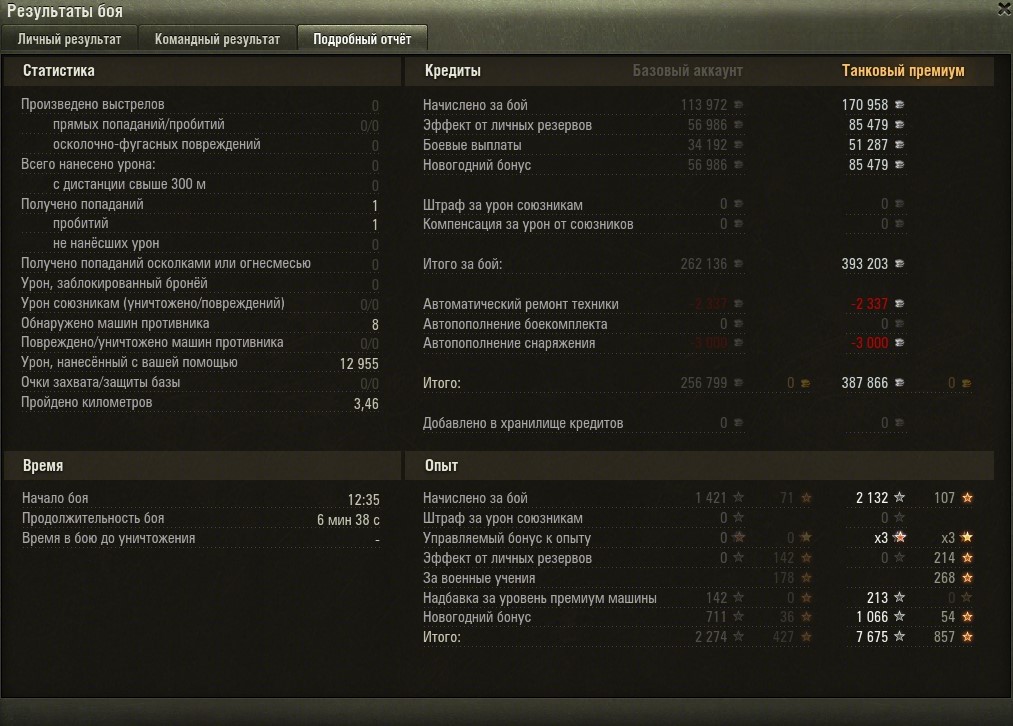Click Автопополнение снаряжения label

click(509, 343)
